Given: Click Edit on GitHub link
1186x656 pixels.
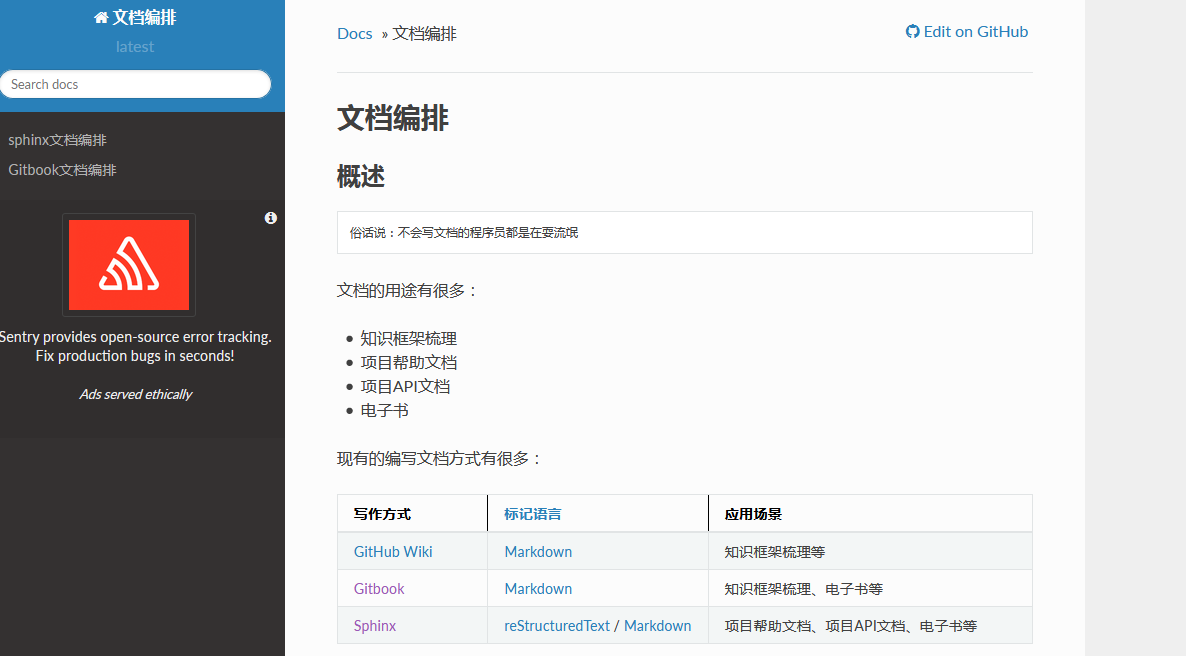Looking at the screenshot, I should coord(967,32).
